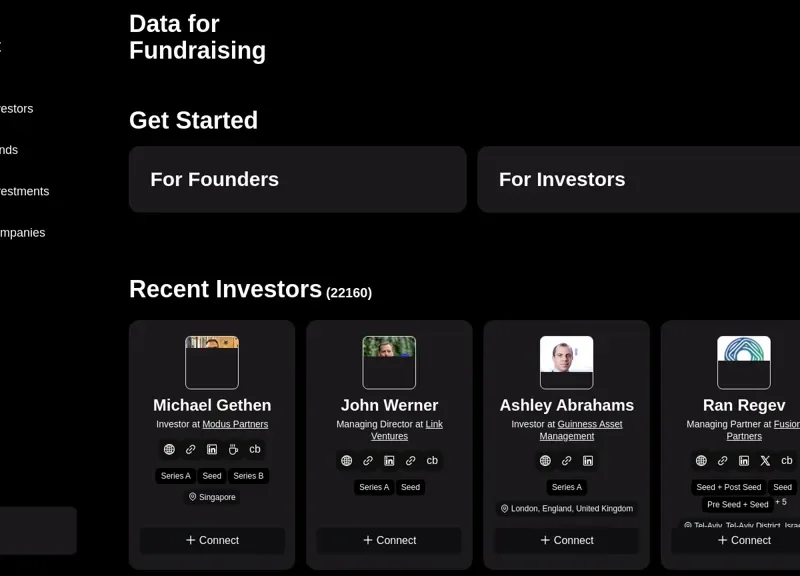Follow the Modus Partners link
800x576 pixels.
click(x=235, y=424)
